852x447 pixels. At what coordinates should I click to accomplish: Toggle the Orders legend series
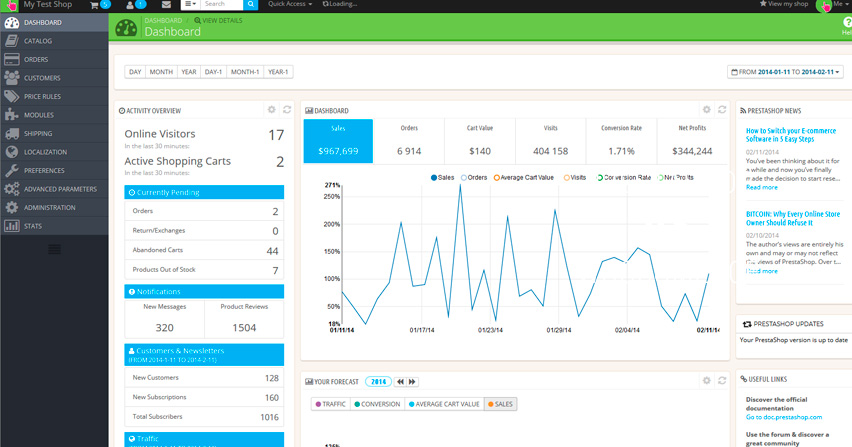click(474, 178)
